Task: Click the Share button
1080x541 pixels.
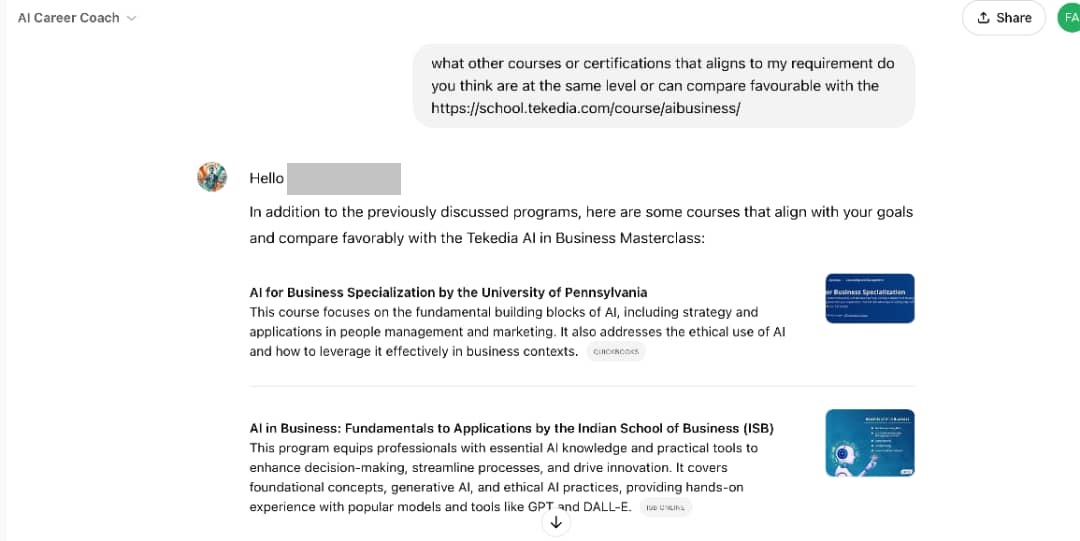Action: [x=1003, y=18]
